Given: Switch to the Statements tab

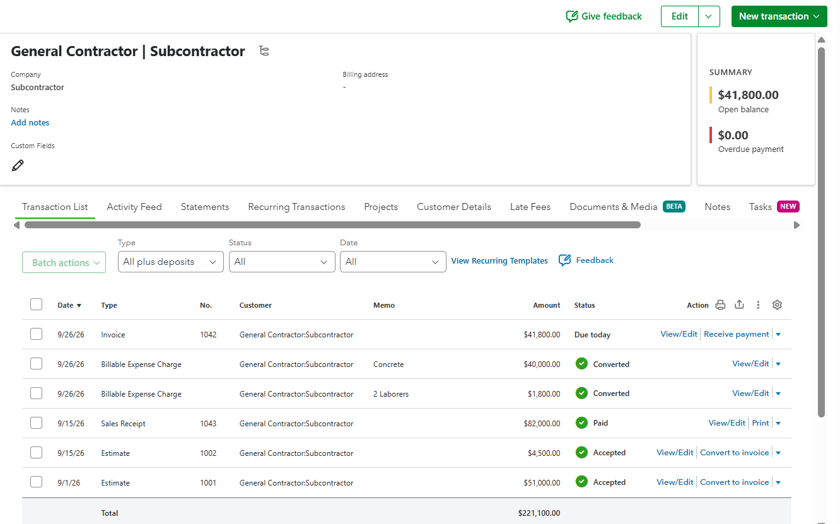Looking at the screenshot, I should (x=205, y=207).
